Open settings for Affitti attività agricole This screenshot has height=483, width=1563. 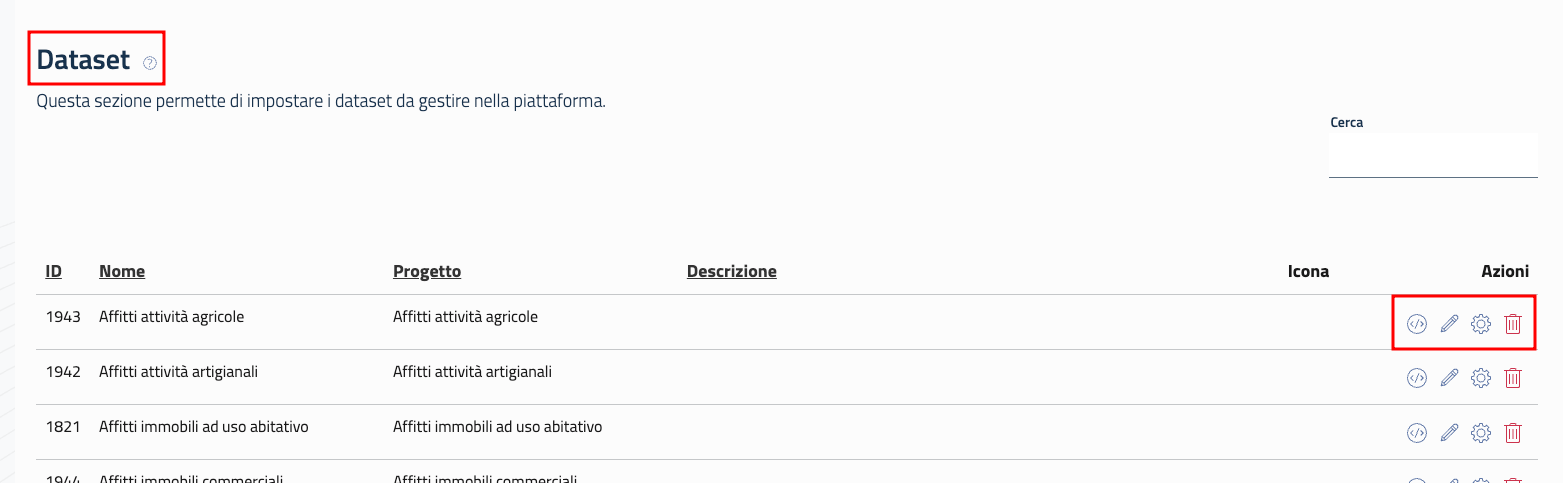point(1481,323)
